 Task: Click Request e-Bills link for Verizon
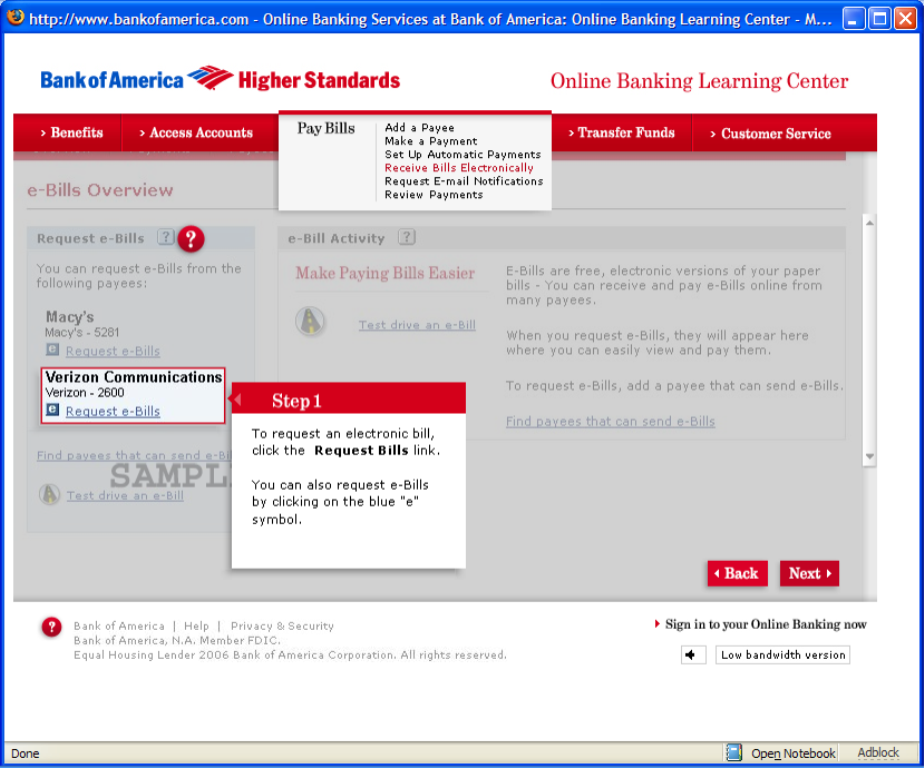coord(113,411)
